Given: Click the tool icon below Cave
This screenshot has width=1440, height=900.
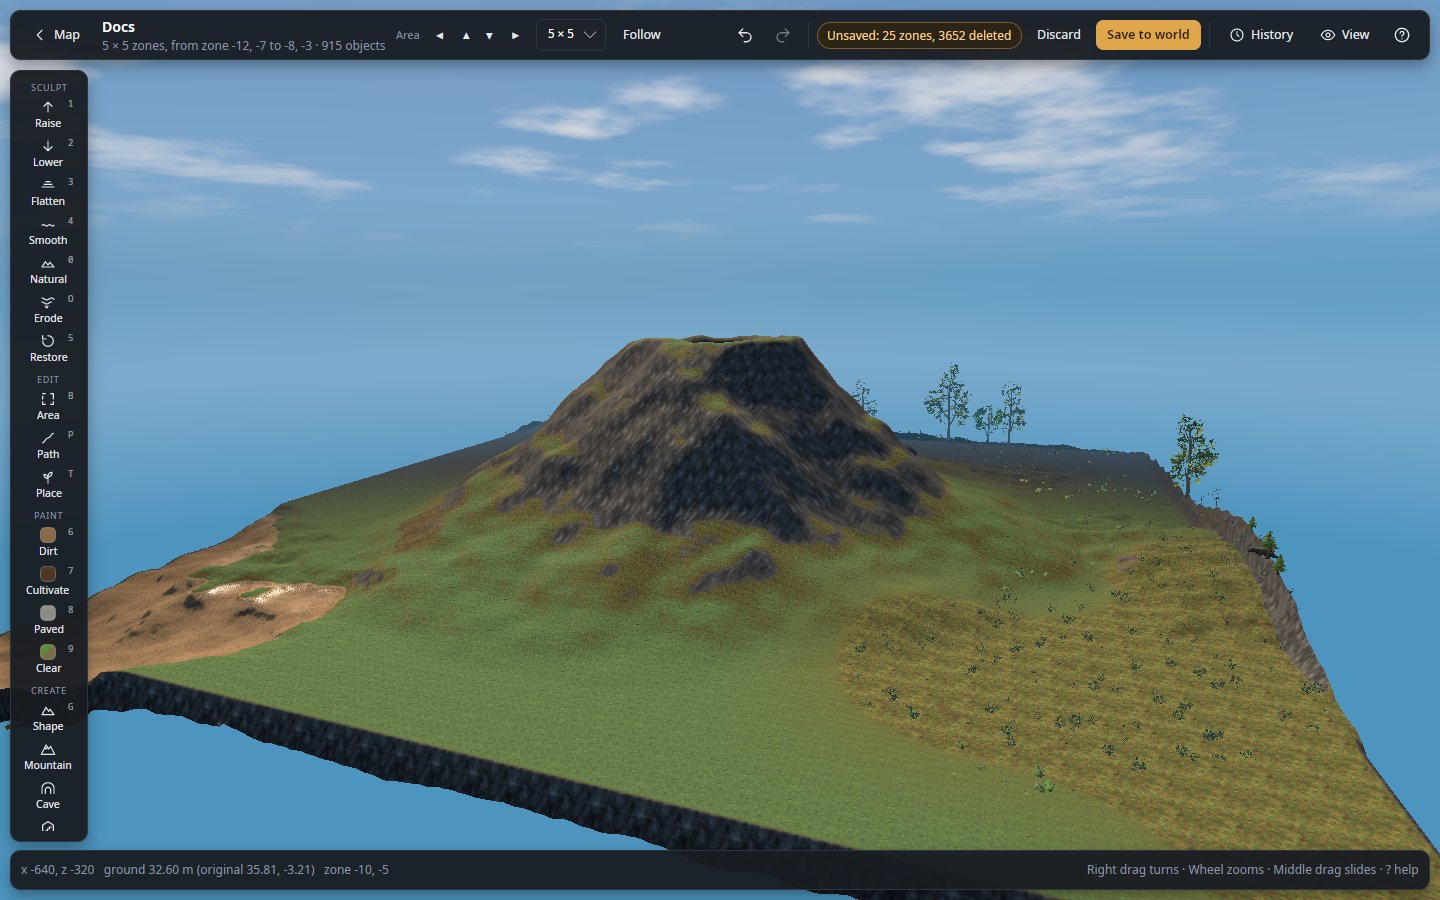Looking at the screenshot, I should pos(48,827).
